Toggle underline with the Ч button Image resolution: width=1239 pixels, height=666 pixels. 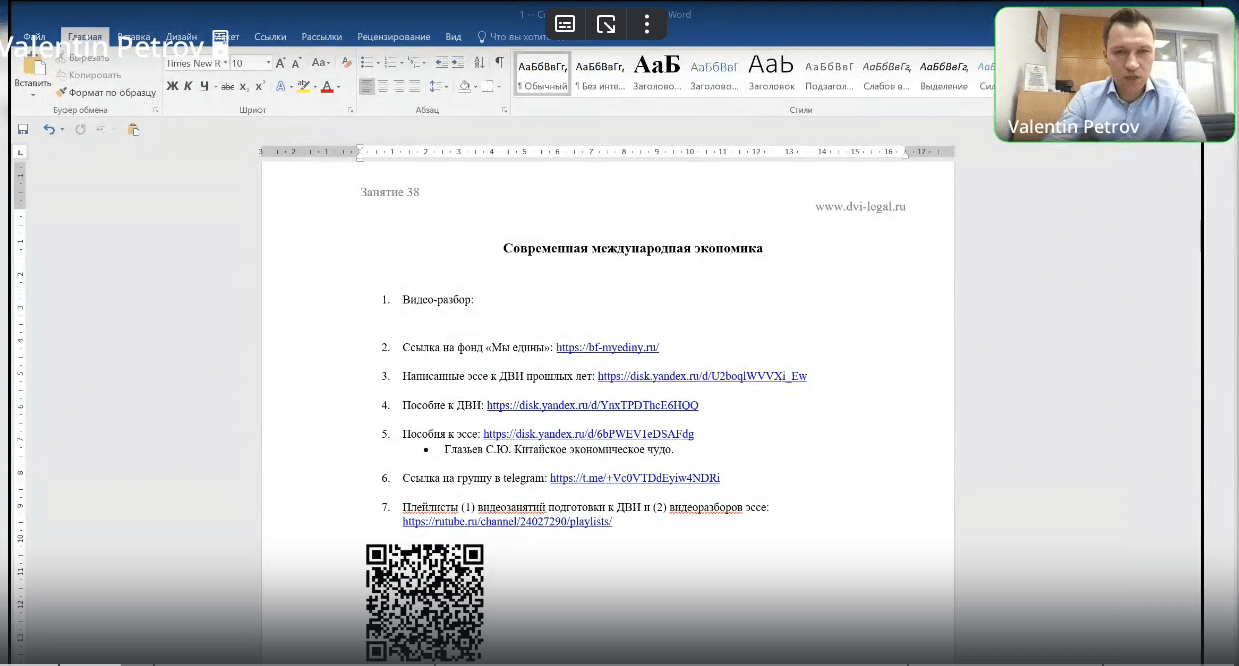point(203,86)
